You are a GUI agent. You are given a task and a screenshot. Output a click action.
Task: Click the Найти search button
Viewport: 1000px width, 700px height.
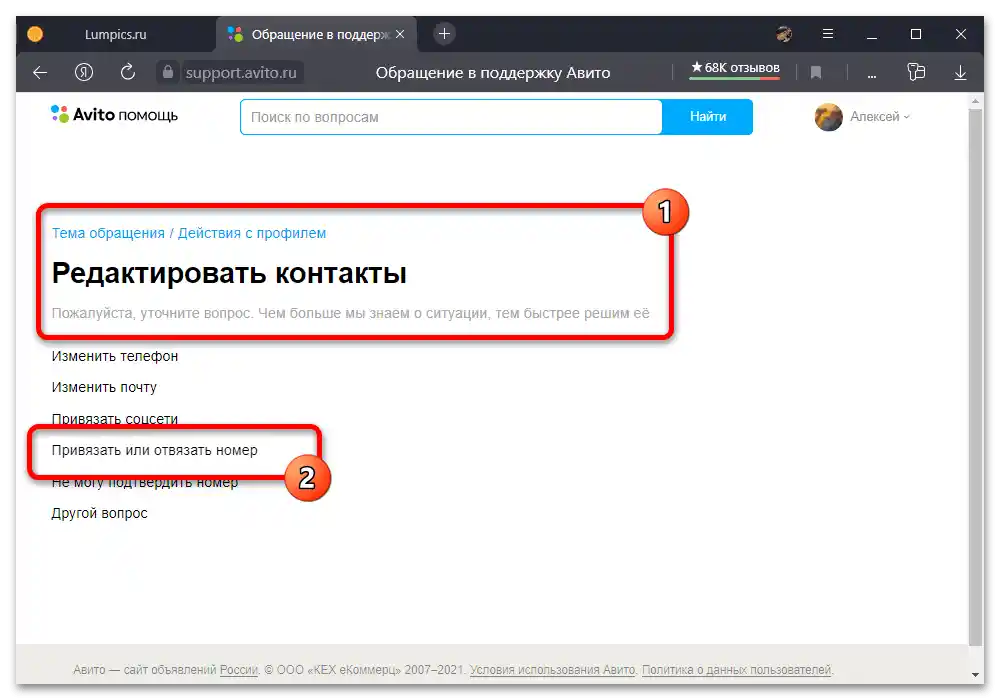pyautogui.click(x=707, y=117)
